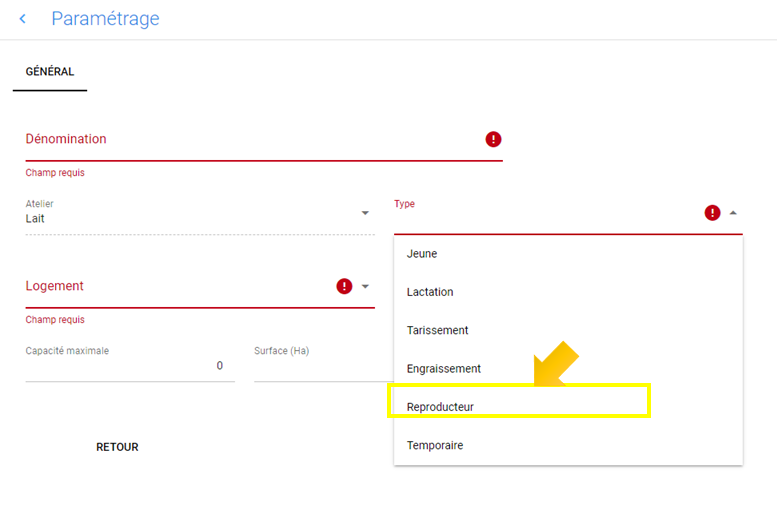Screen dimensions: 777x529
Task: Select Jeune in the Type list
Action: [568, 254]
